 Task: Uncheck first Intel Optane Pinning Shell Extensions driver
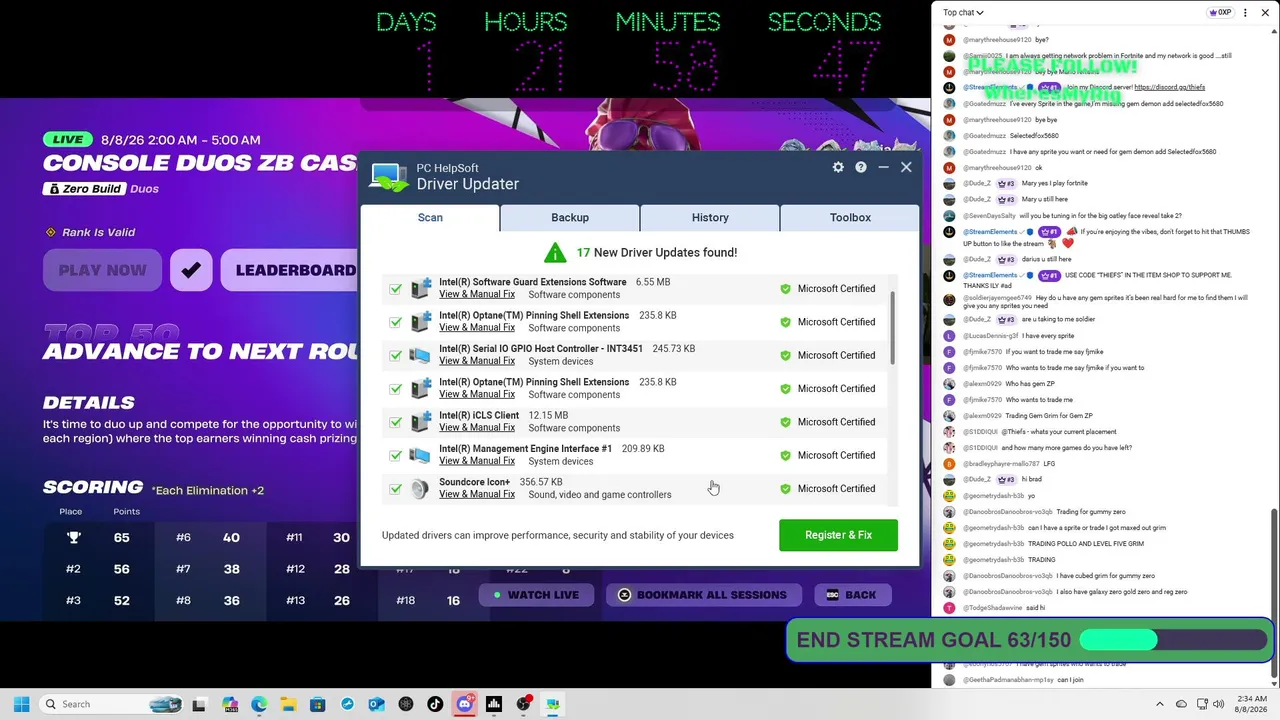396,322
